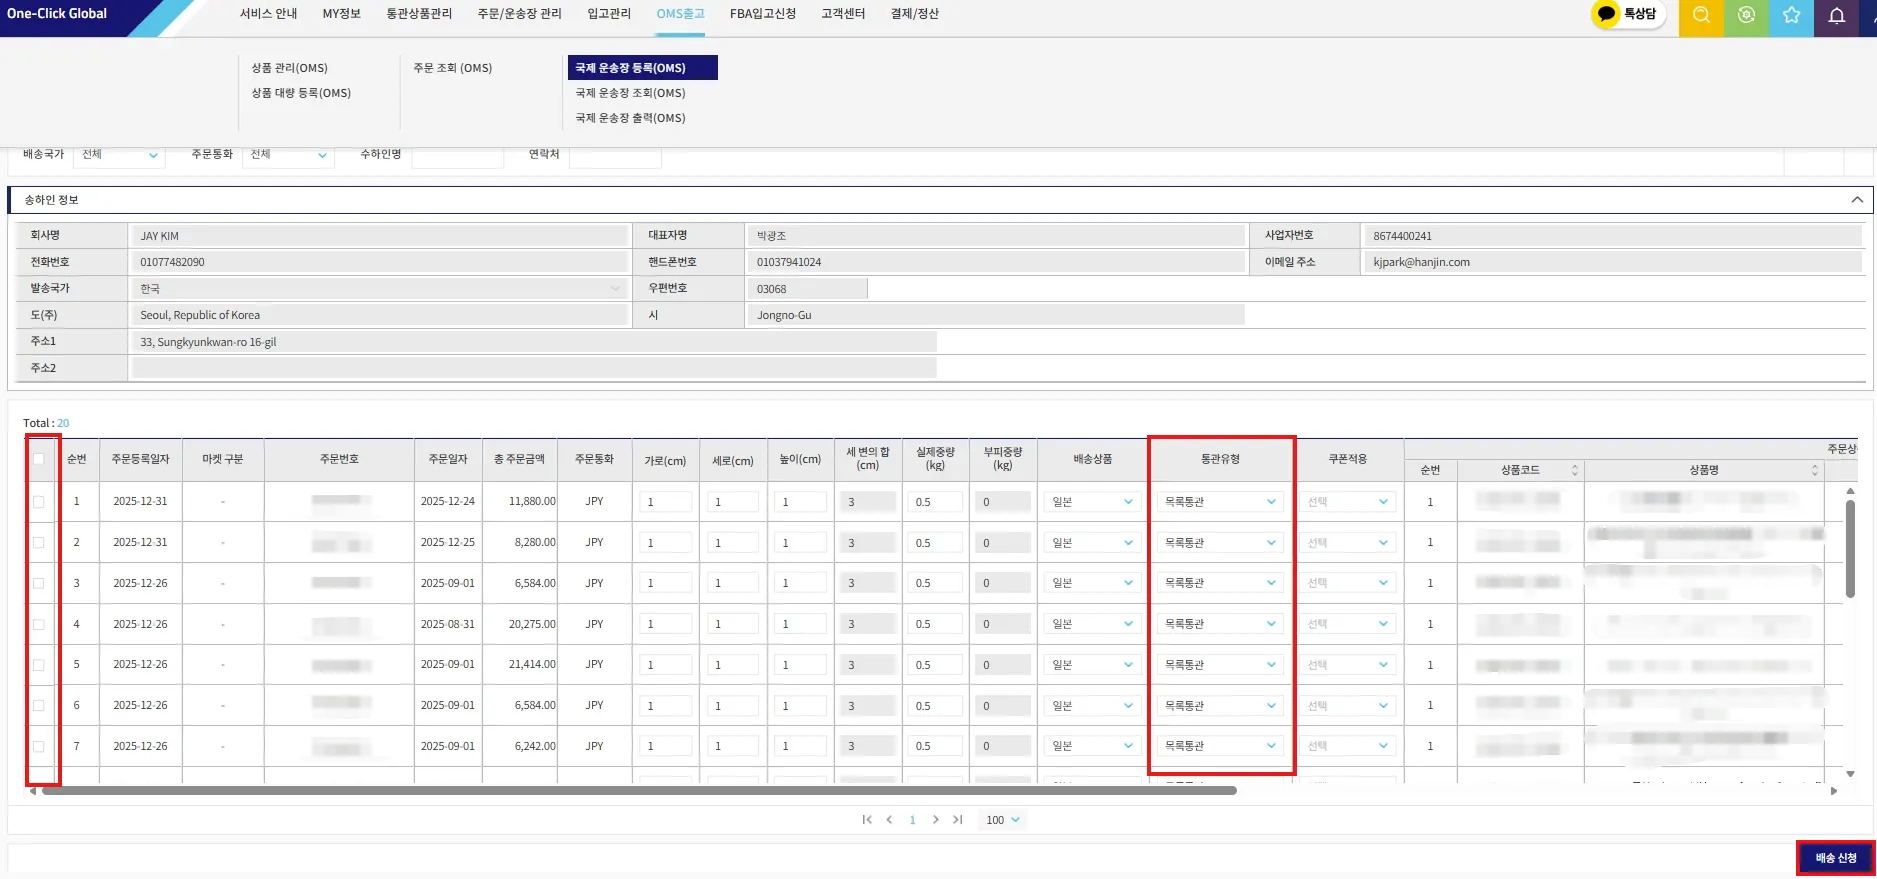This screenshot has height=879, width=1877.
Task: Open the green settings gear icon
Action: tap(1746, 15)
